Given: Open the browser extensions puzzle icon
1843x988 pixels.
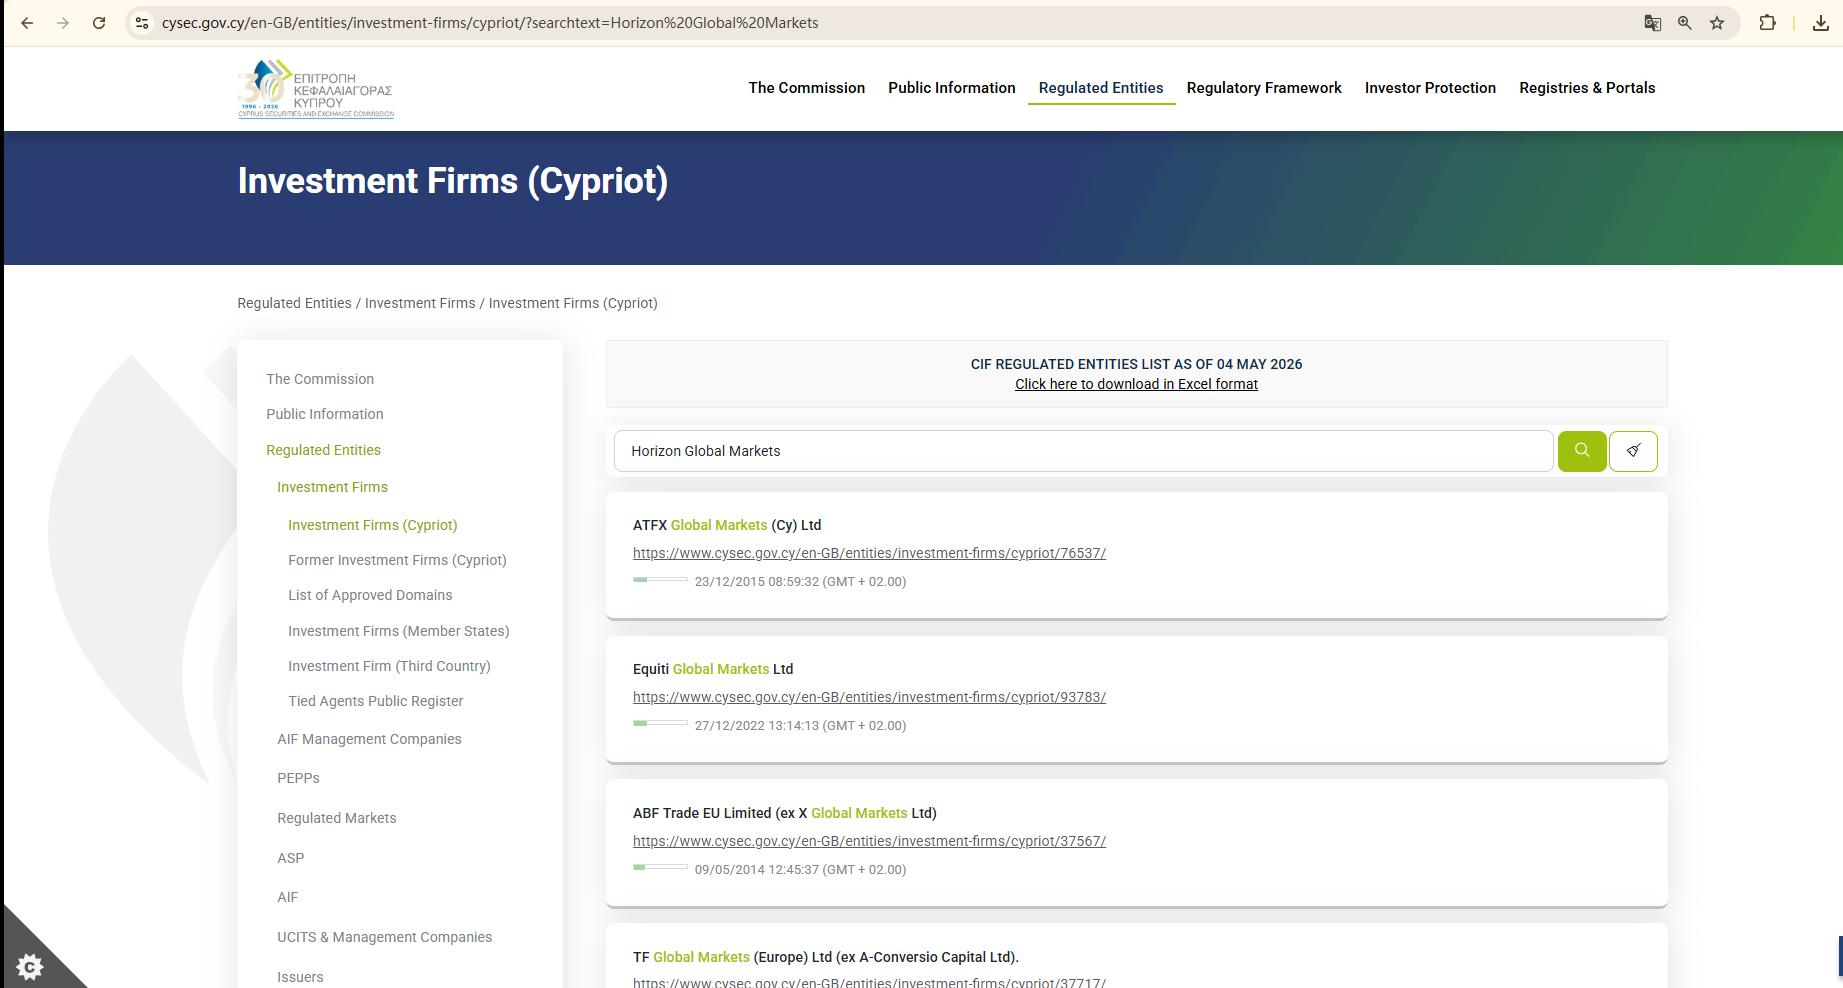Looking at the screenshot, I should [1768, 23].
